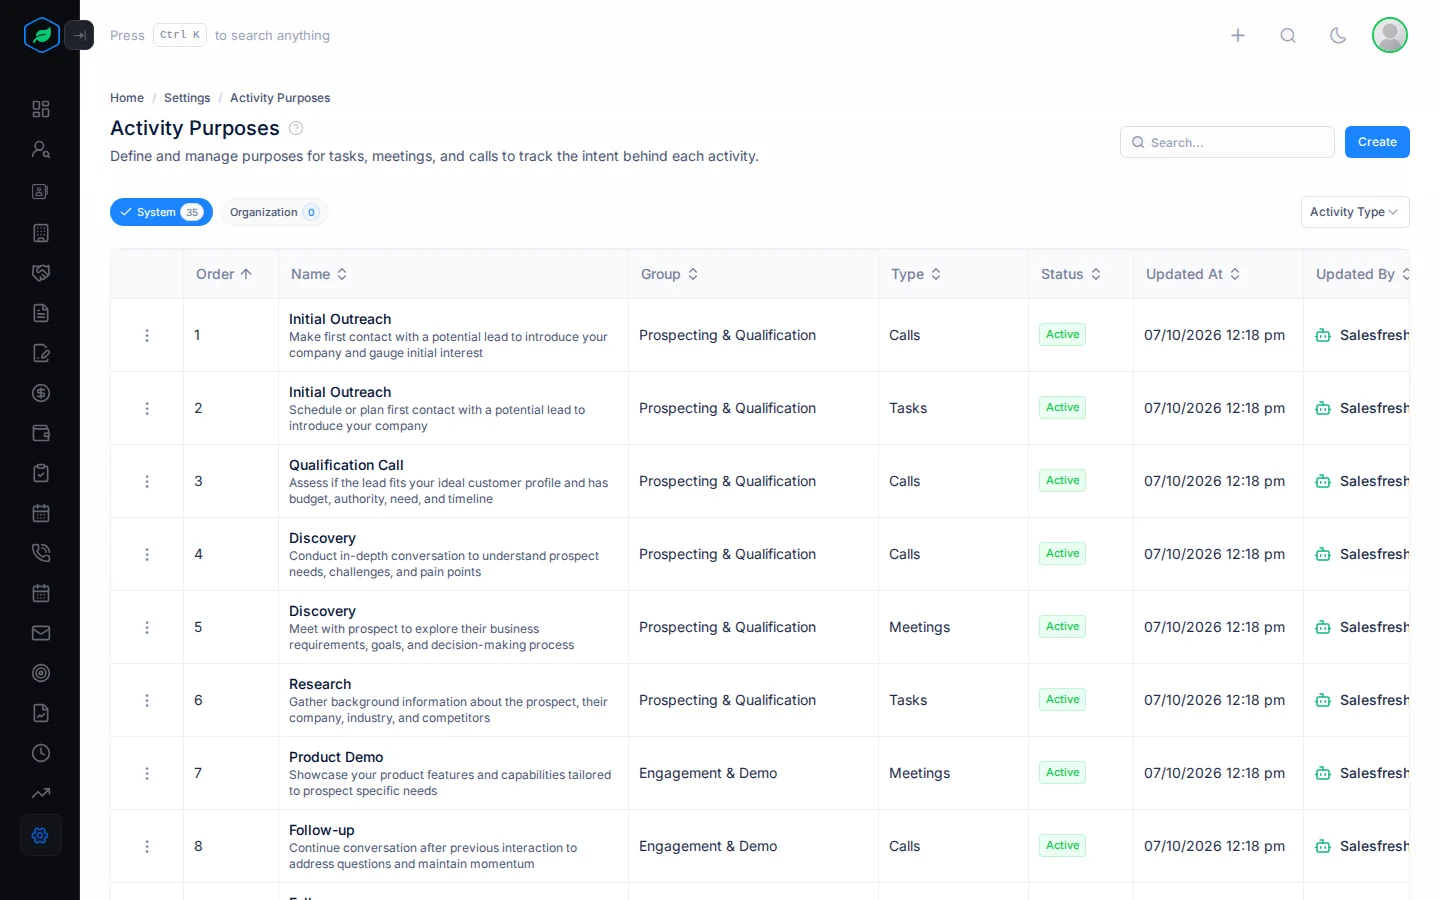
Task: Open the clipboard checkmark tasks icon
Action: pos(41,473)
